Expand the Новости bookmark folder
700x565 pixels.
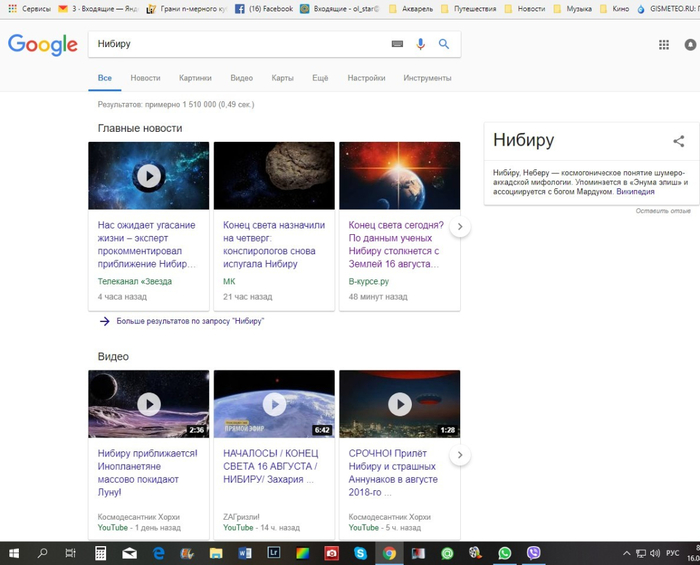(x=525, y=8)
